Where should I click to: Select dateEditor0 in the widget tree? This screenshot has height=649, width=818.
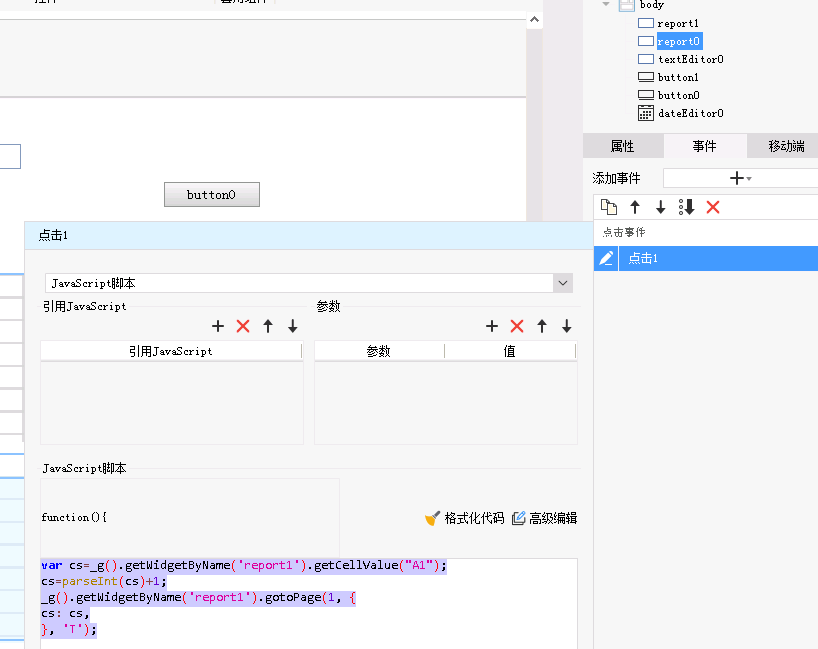pos(690,113)
